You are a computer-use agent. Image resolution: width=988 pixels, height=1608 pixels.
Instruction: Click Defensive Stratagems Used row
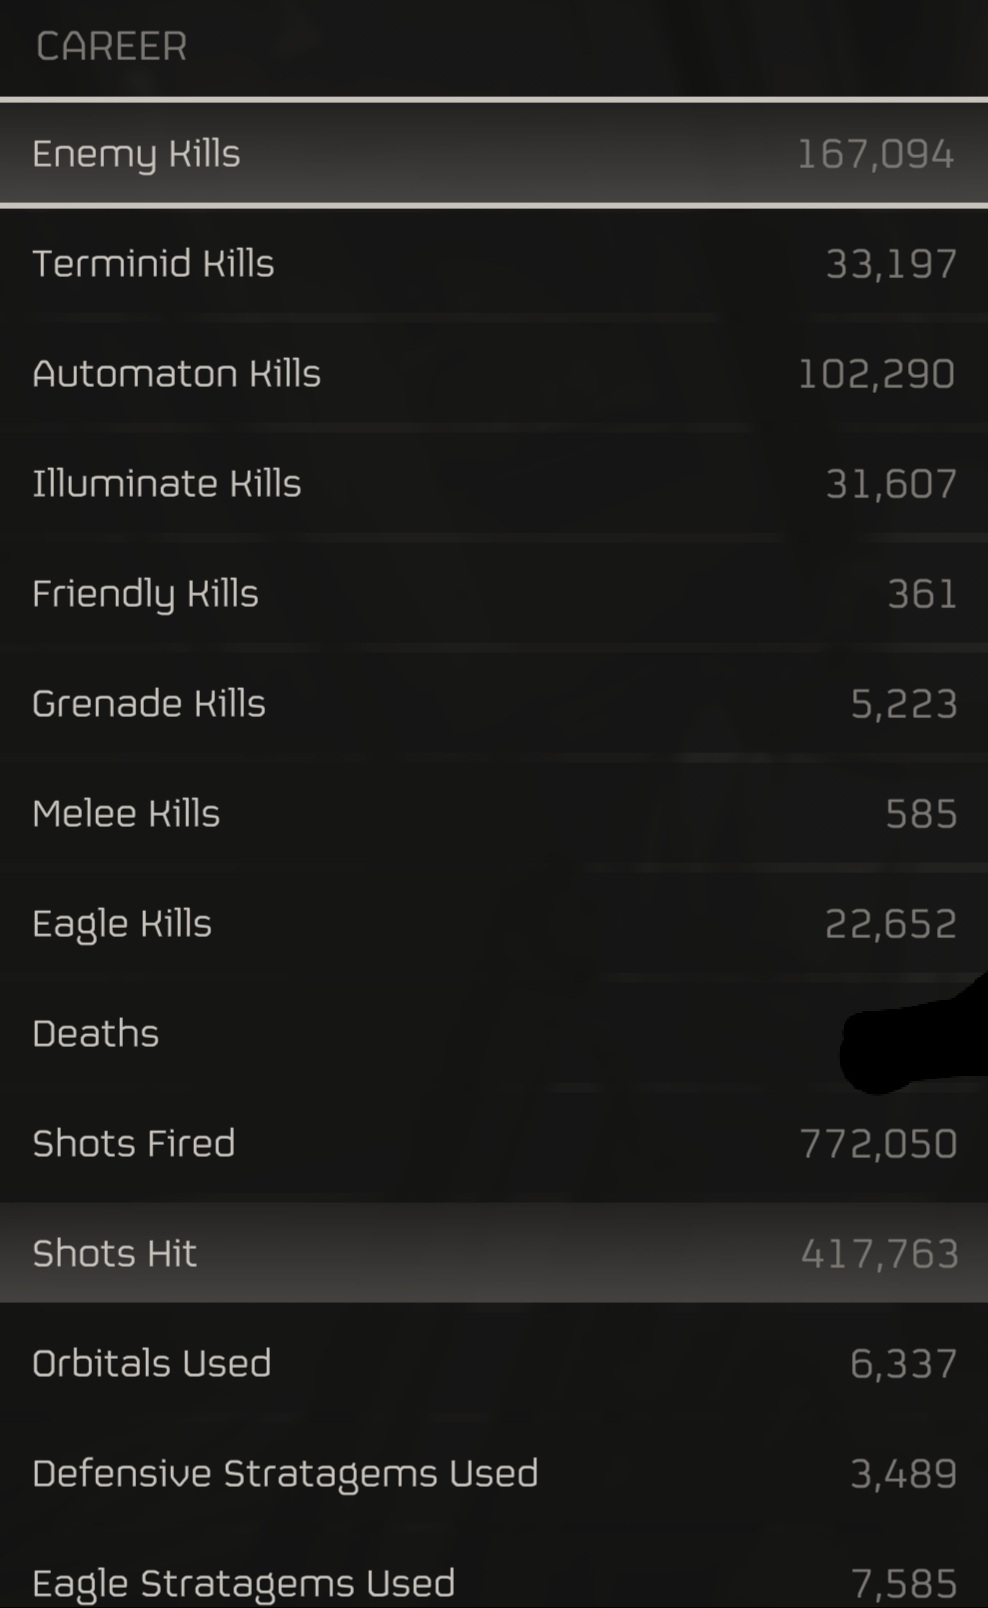(494, 1473)
